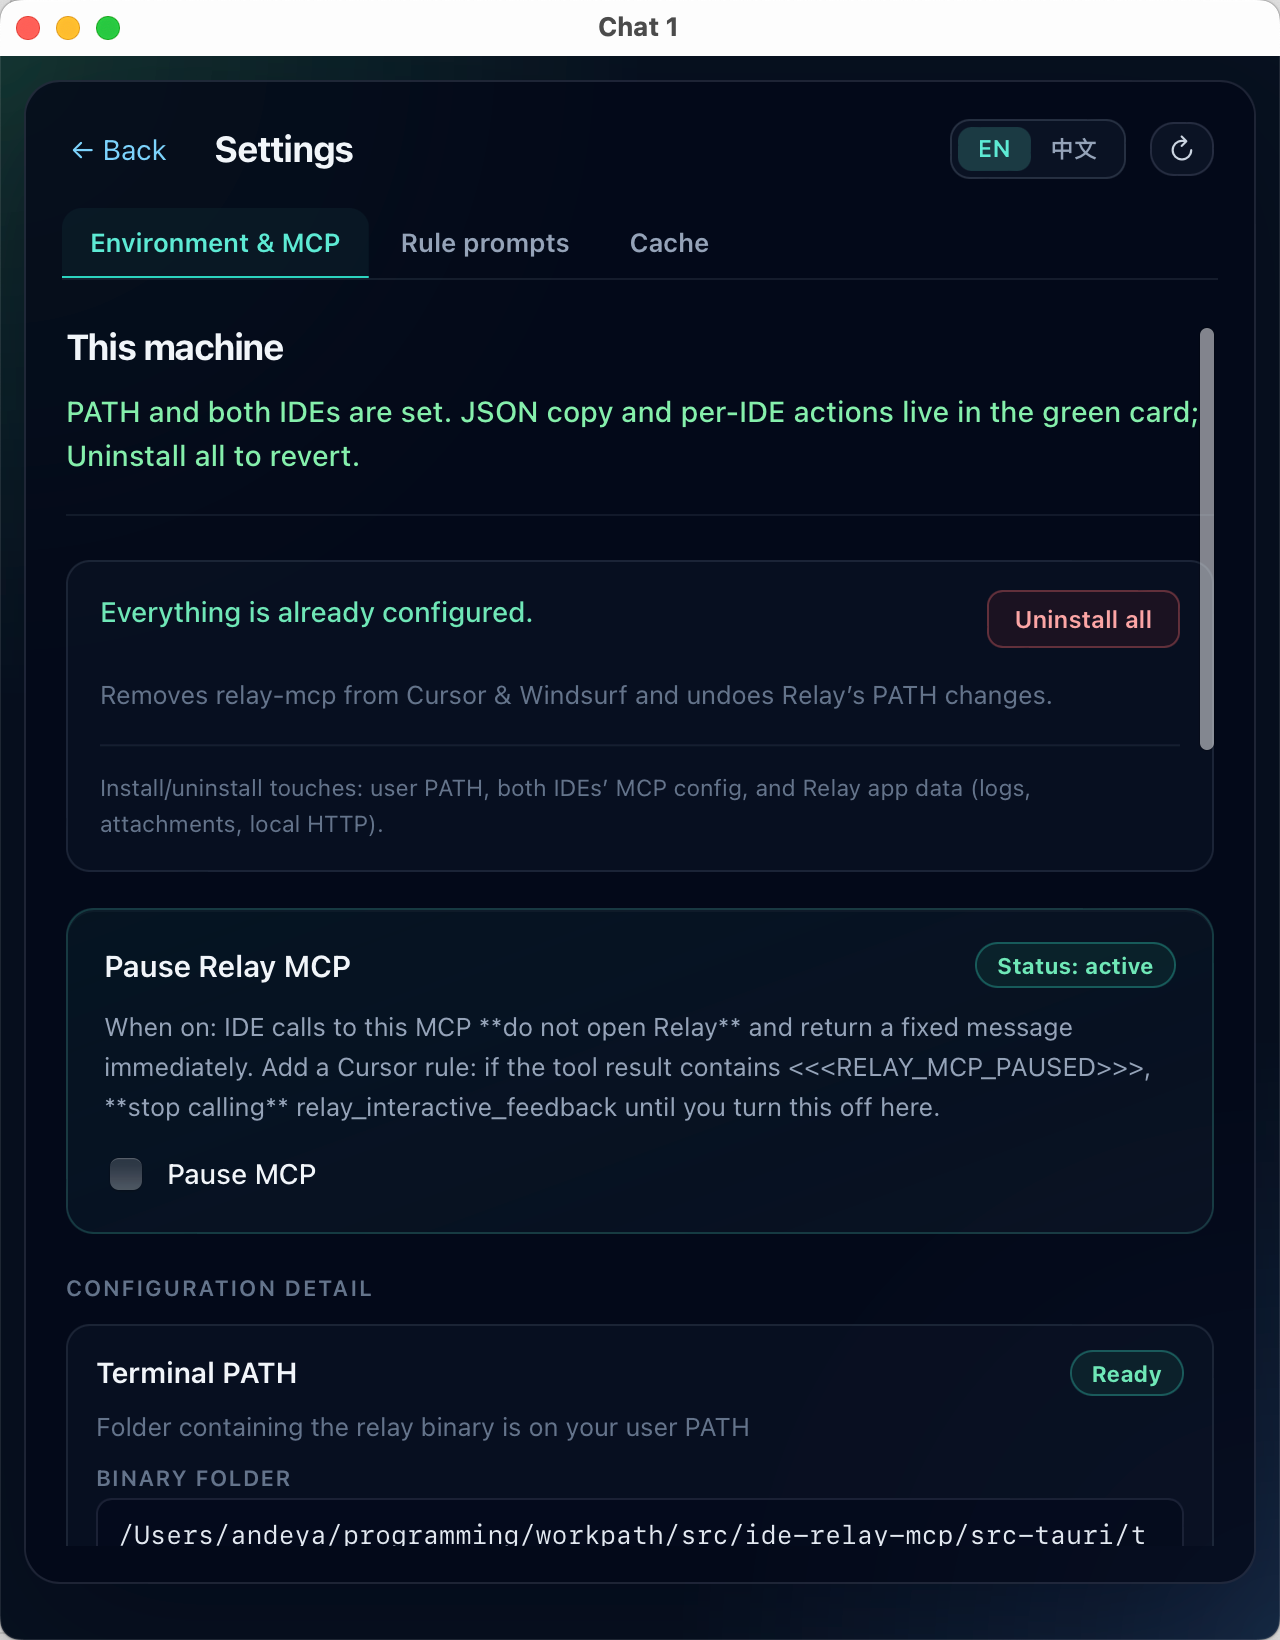Keep language set to EN
This screenshot has width=1280, height=1640.
point(992,148)
